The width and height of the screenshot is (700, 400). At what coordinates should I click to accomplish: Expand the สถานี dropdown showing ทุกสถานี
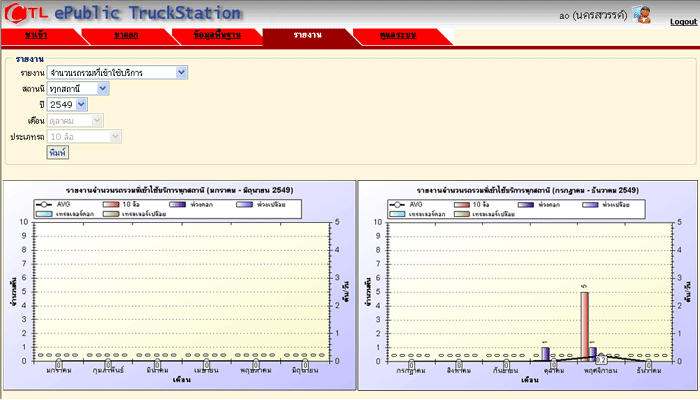tap(78, 89)
